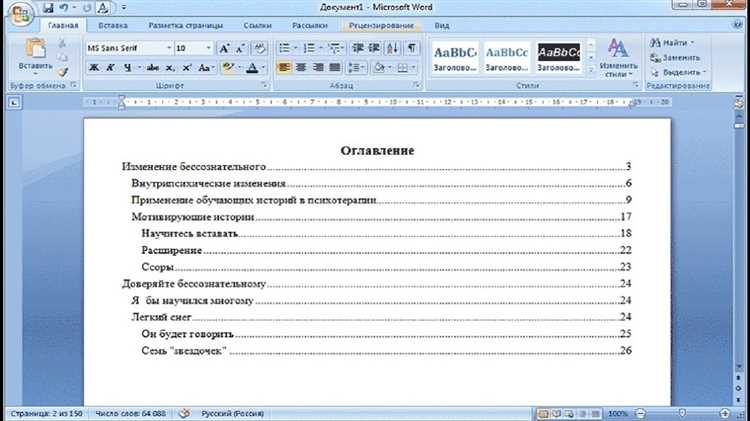Toggle underline (Ч) formatting
The width and height of the screenshot is (750, 421).
pyautogui.click(x=127, y=68)
